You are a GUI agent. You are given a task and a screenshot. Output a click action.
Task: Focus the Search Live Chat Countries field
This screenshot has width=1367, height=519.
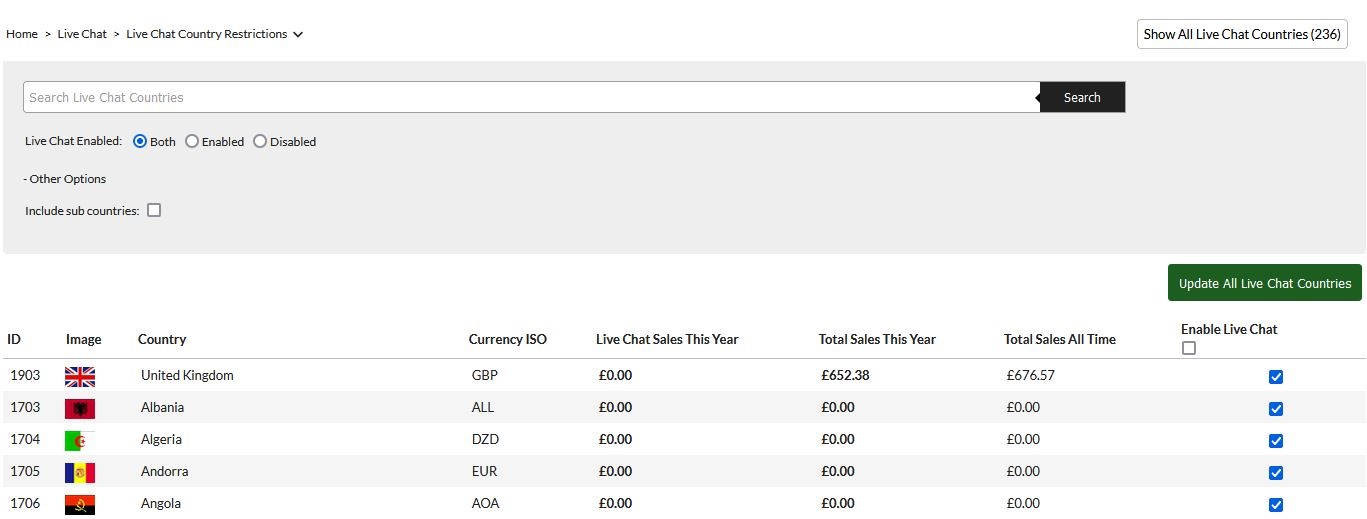tap(530, 97)
